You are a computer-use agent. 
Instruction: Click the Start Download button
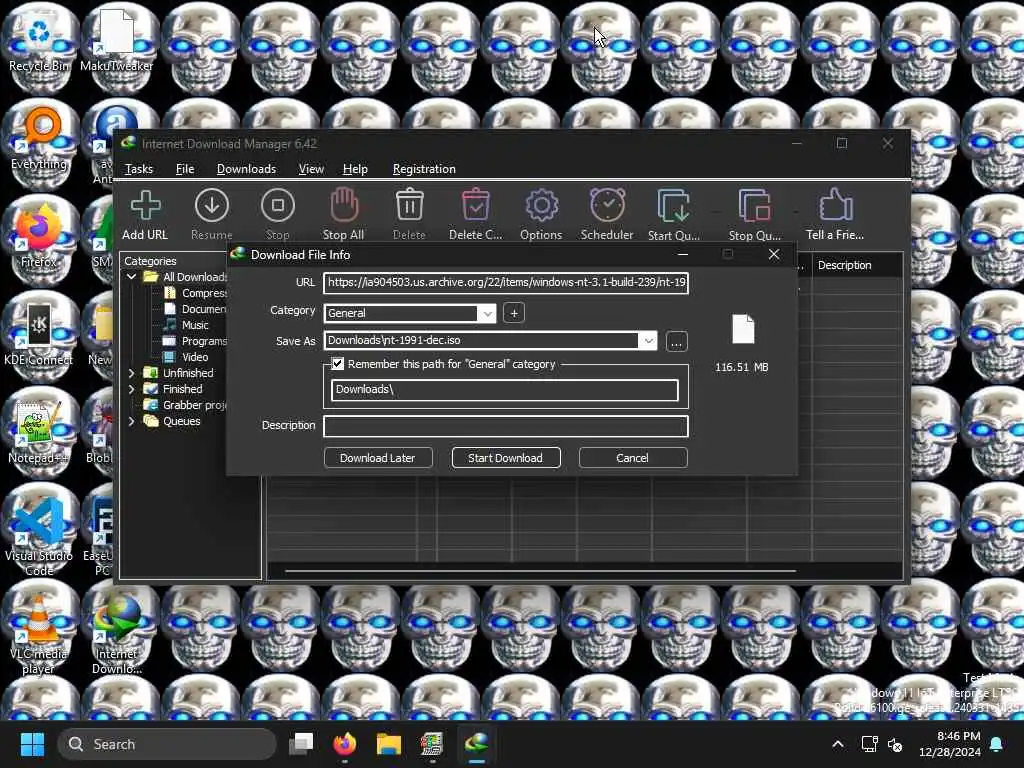point(505,458)
